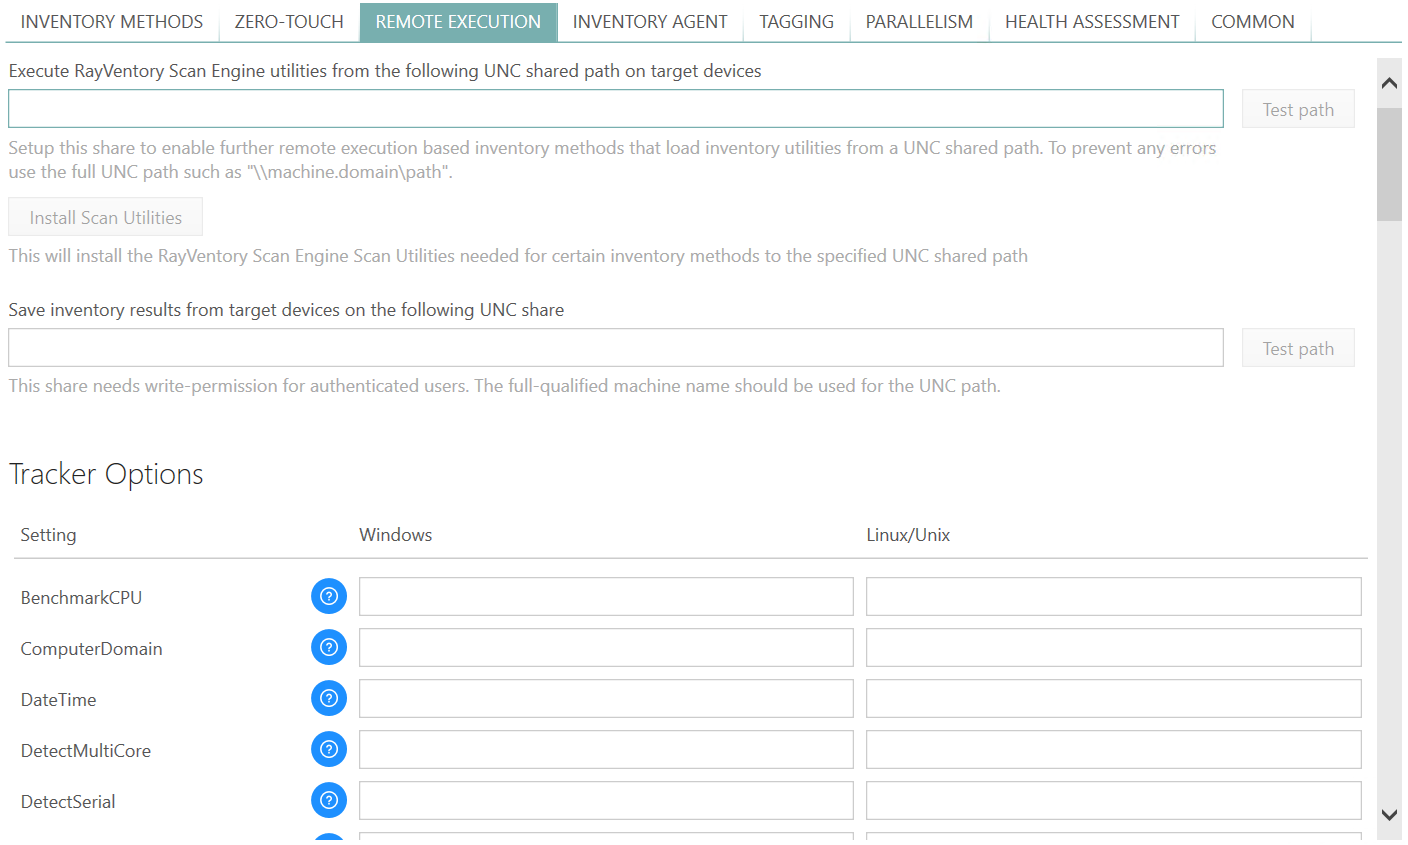The image size is (1408, 845).
Task: Click the scan utilities UNC path field
Action: [x=615, y=108]
